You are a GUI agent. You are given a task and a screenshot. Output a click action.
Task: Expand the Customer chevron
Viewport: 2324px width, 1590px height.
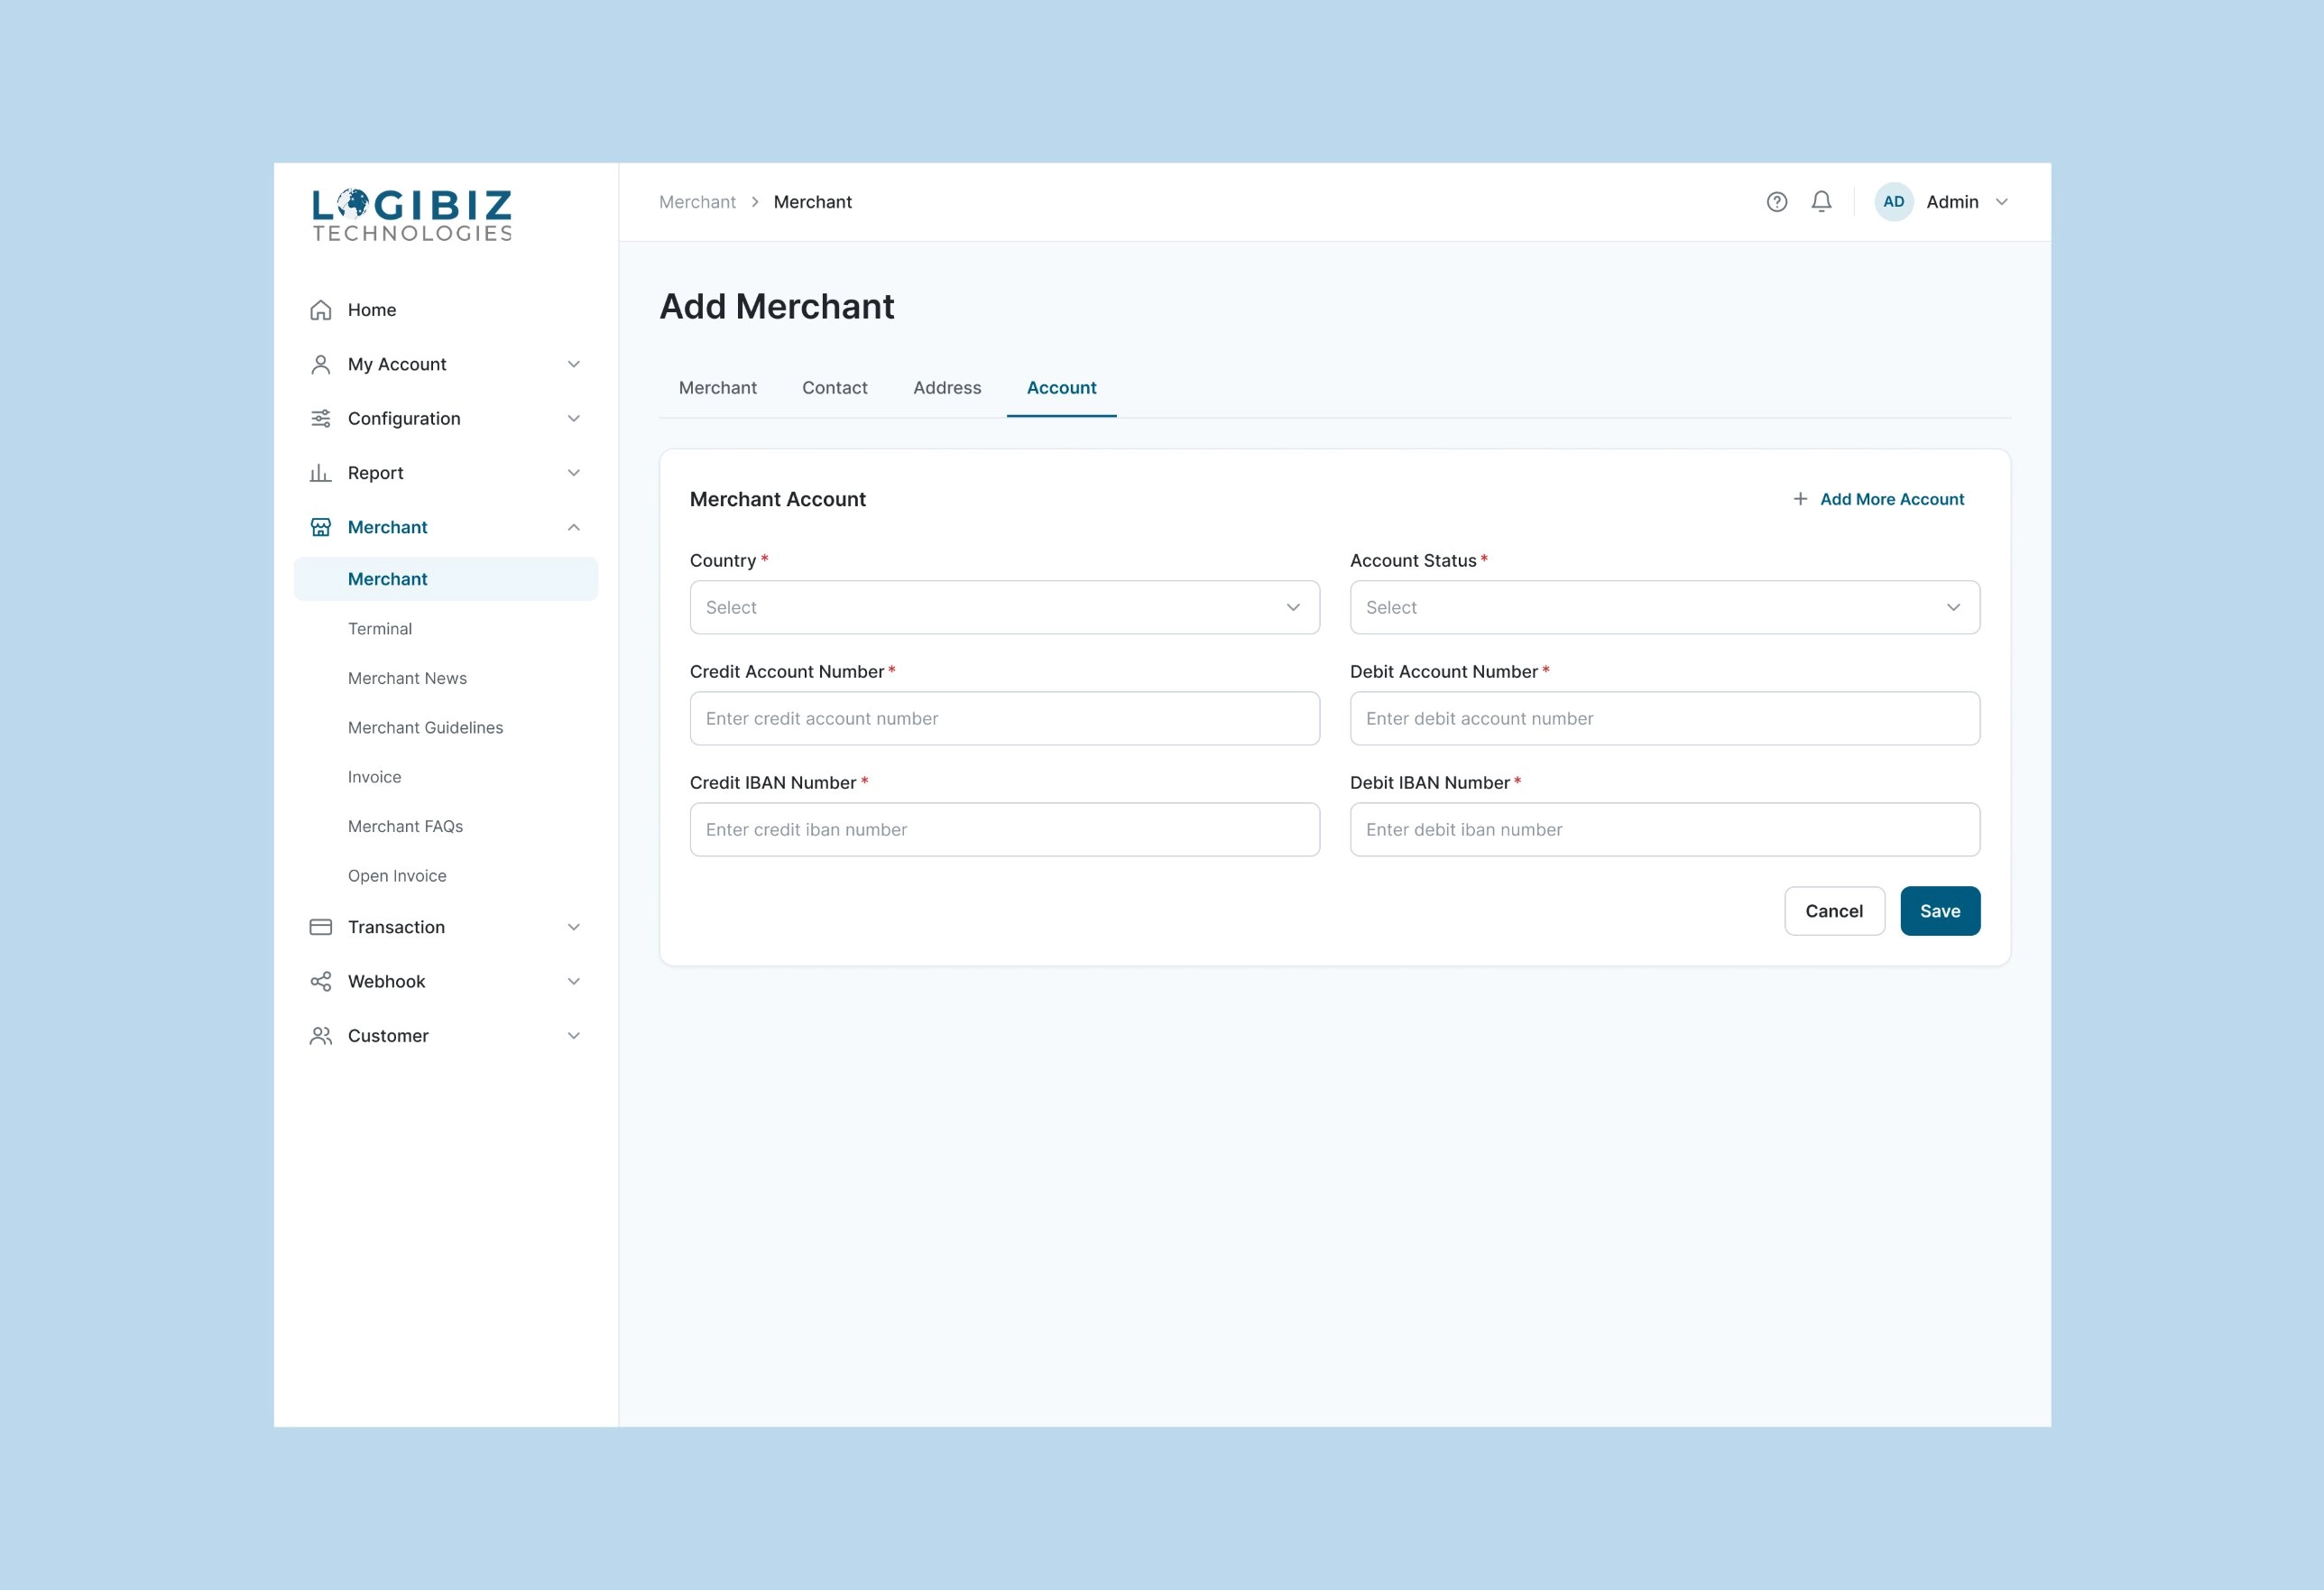click(573, 1036)
